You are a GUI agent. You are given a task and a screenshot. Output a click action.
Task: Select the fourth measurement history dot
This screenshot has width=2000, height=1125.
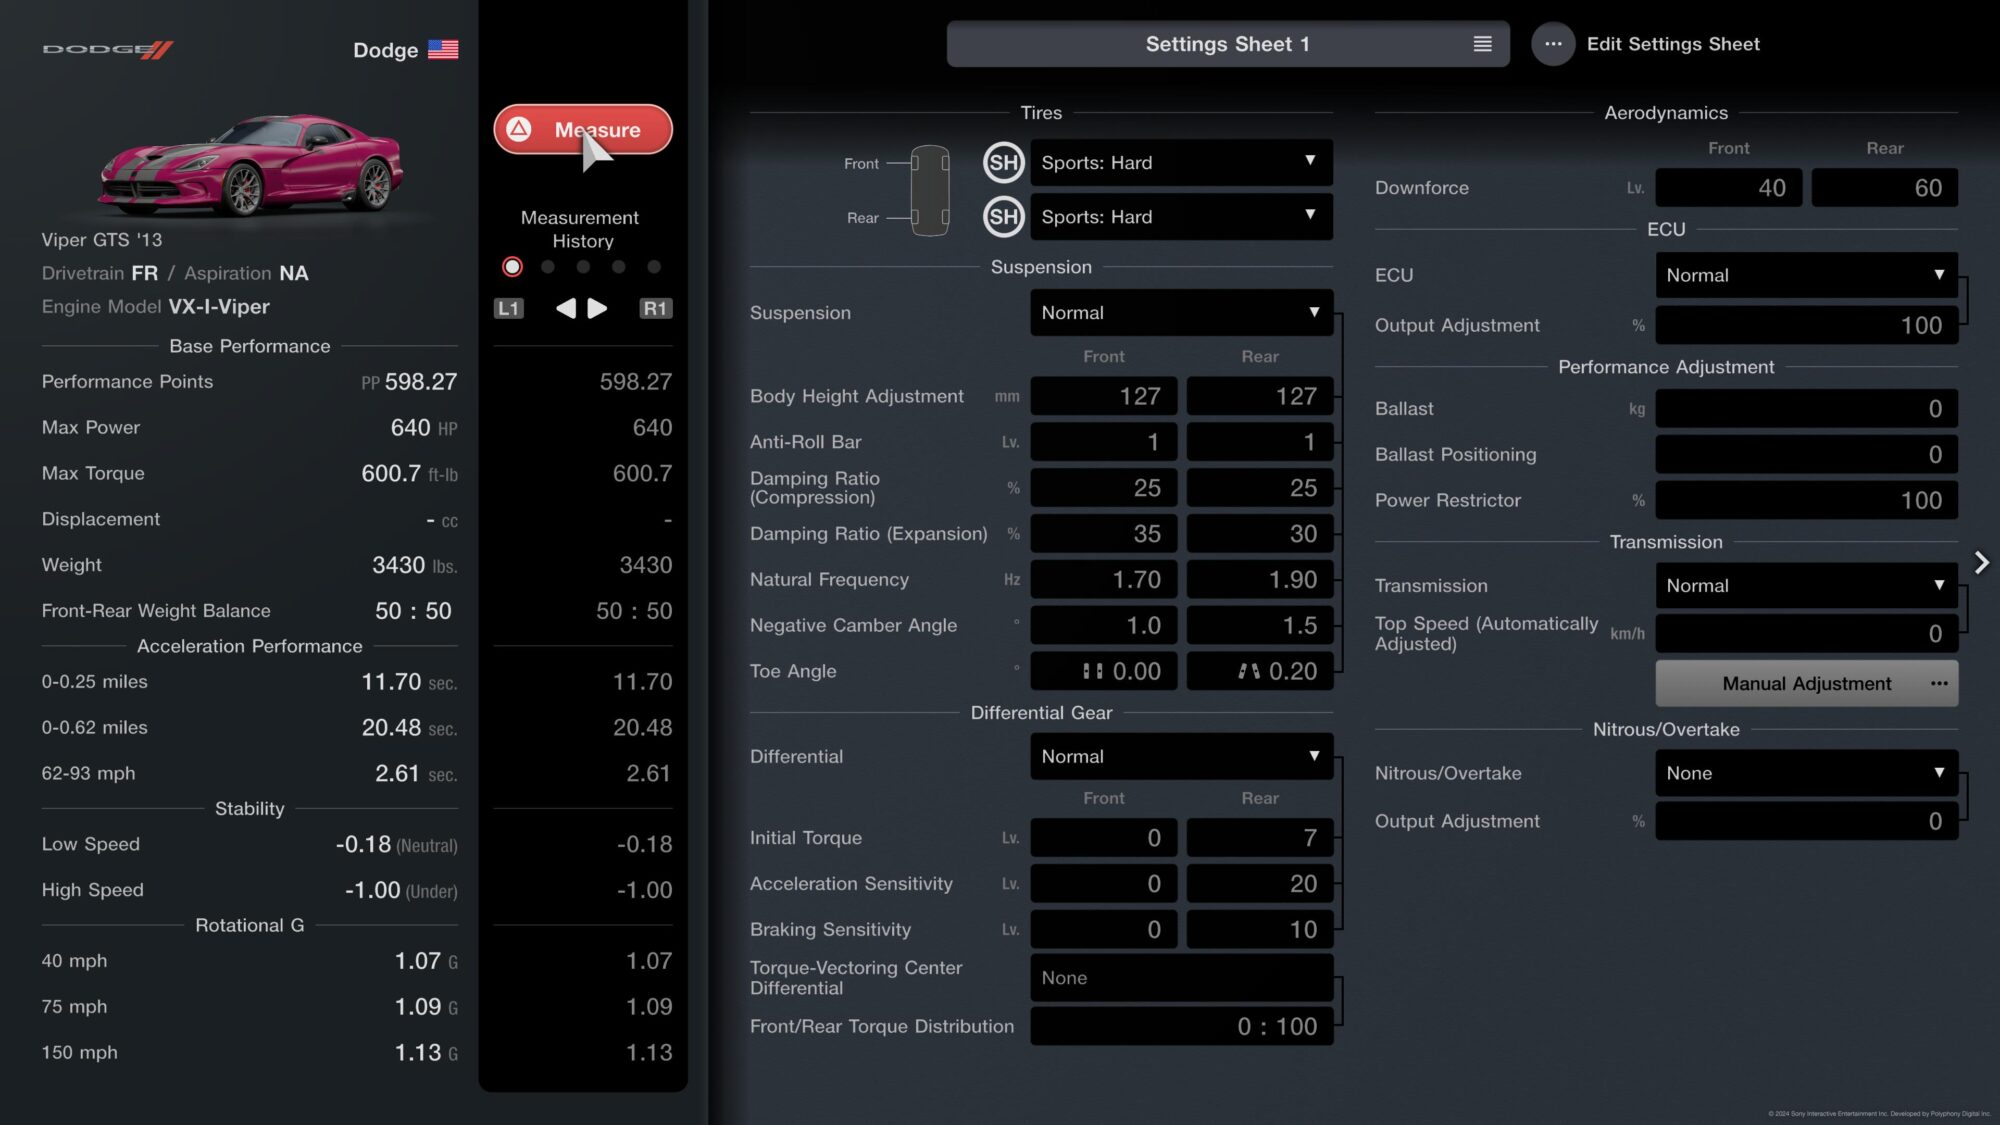pyautogui.click(x=619, y=267)
